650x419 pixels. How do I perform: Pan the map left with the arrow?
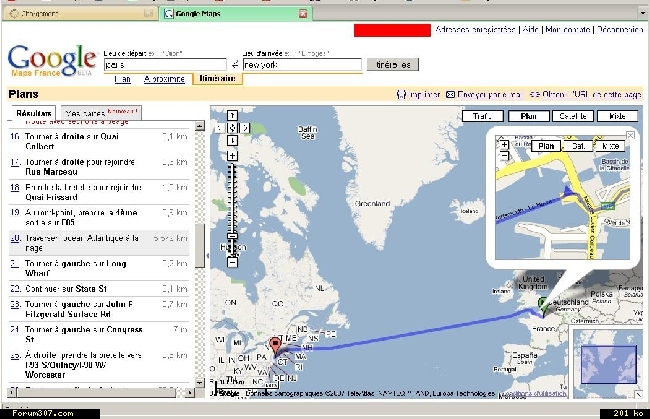pos(220,128)
